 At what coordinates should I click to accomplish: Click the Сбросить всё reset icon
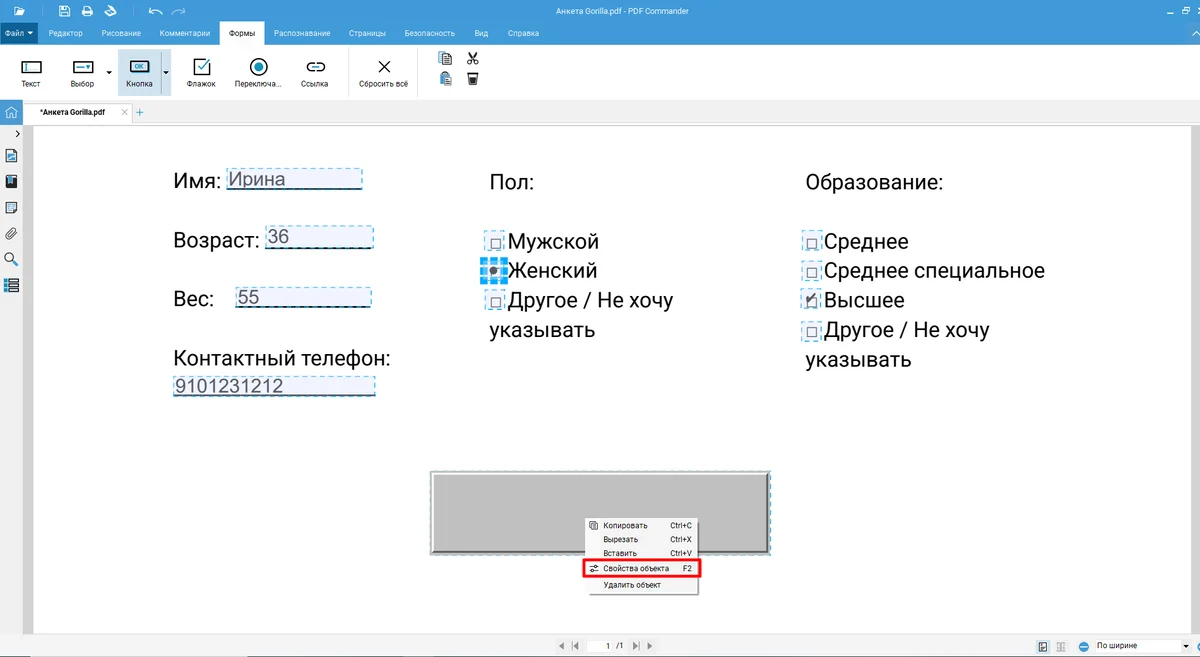coord(384,72)
